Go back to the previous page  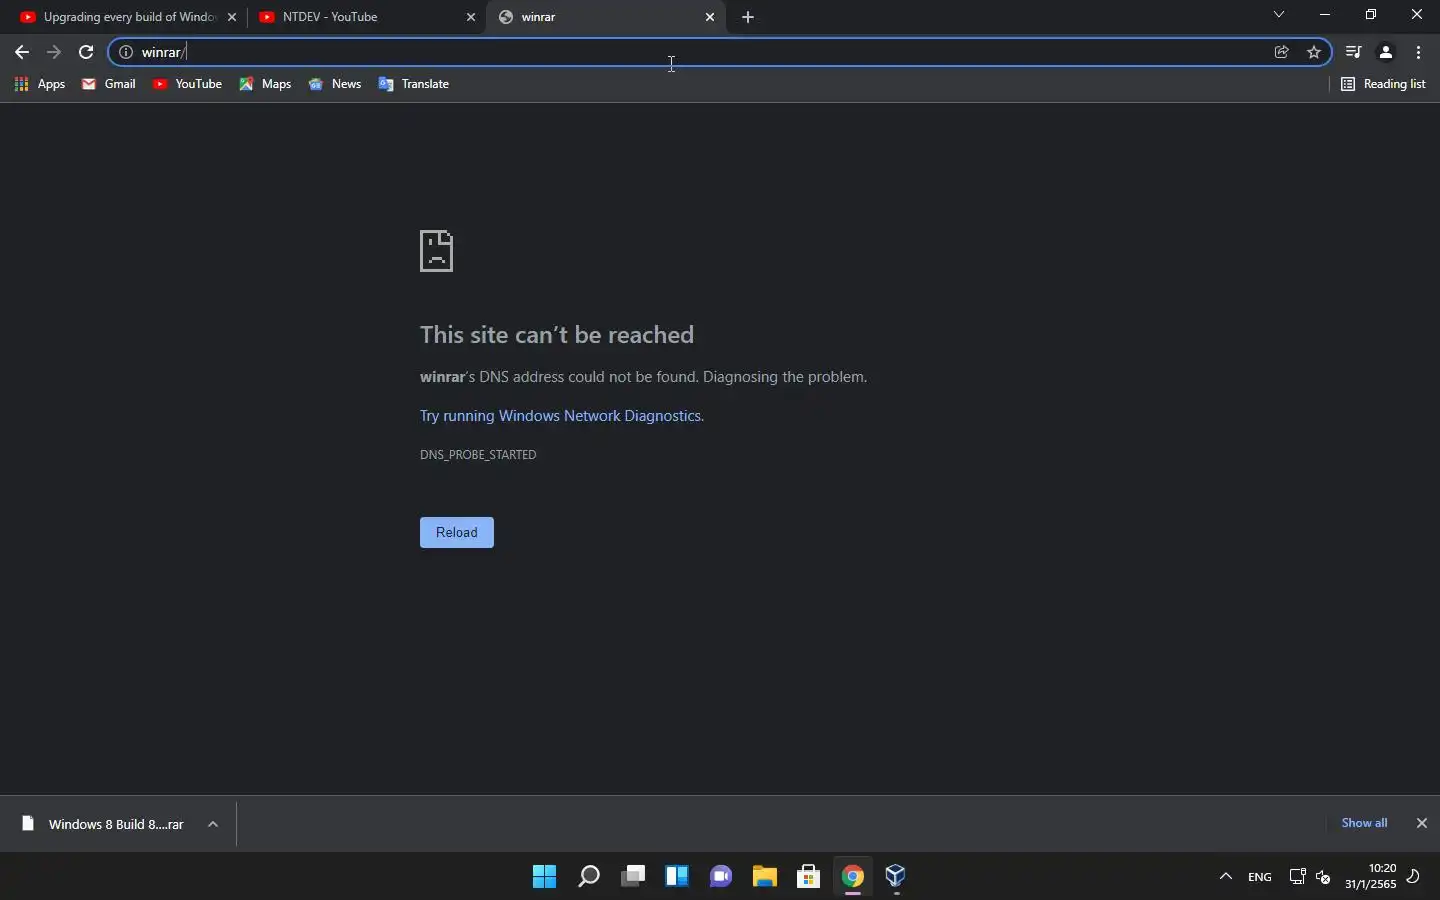coord(22,52)
